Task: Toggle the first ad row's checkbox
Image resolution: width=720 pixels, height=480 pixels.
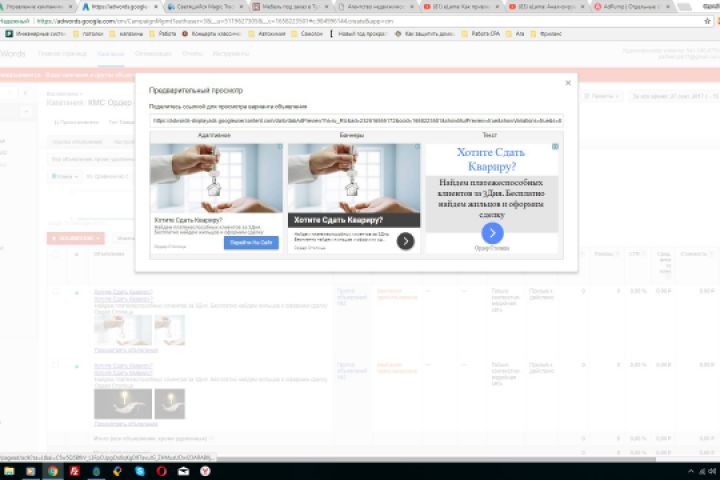Action: point(56,292)
